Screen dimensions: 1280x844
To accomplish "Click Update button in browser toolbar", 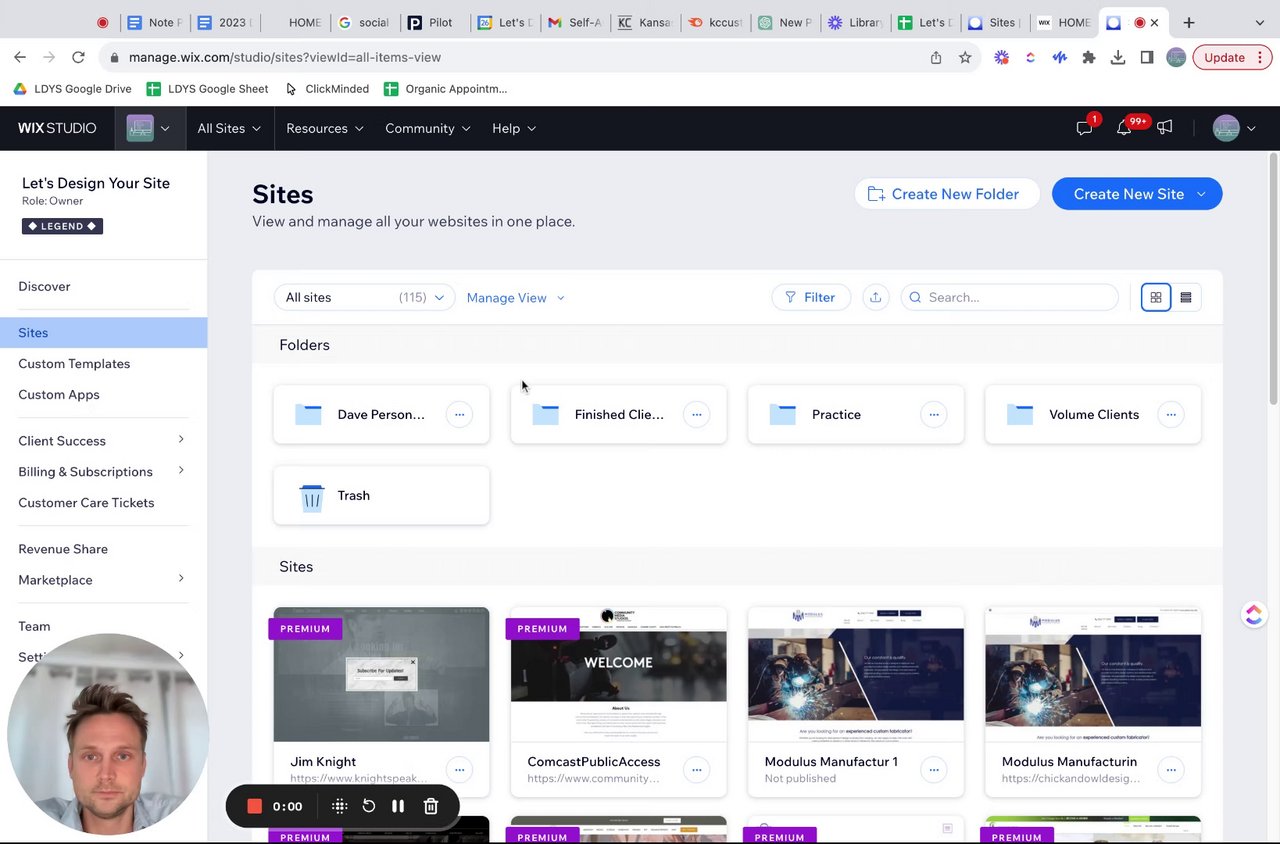I will click(x=1233, y=57).
